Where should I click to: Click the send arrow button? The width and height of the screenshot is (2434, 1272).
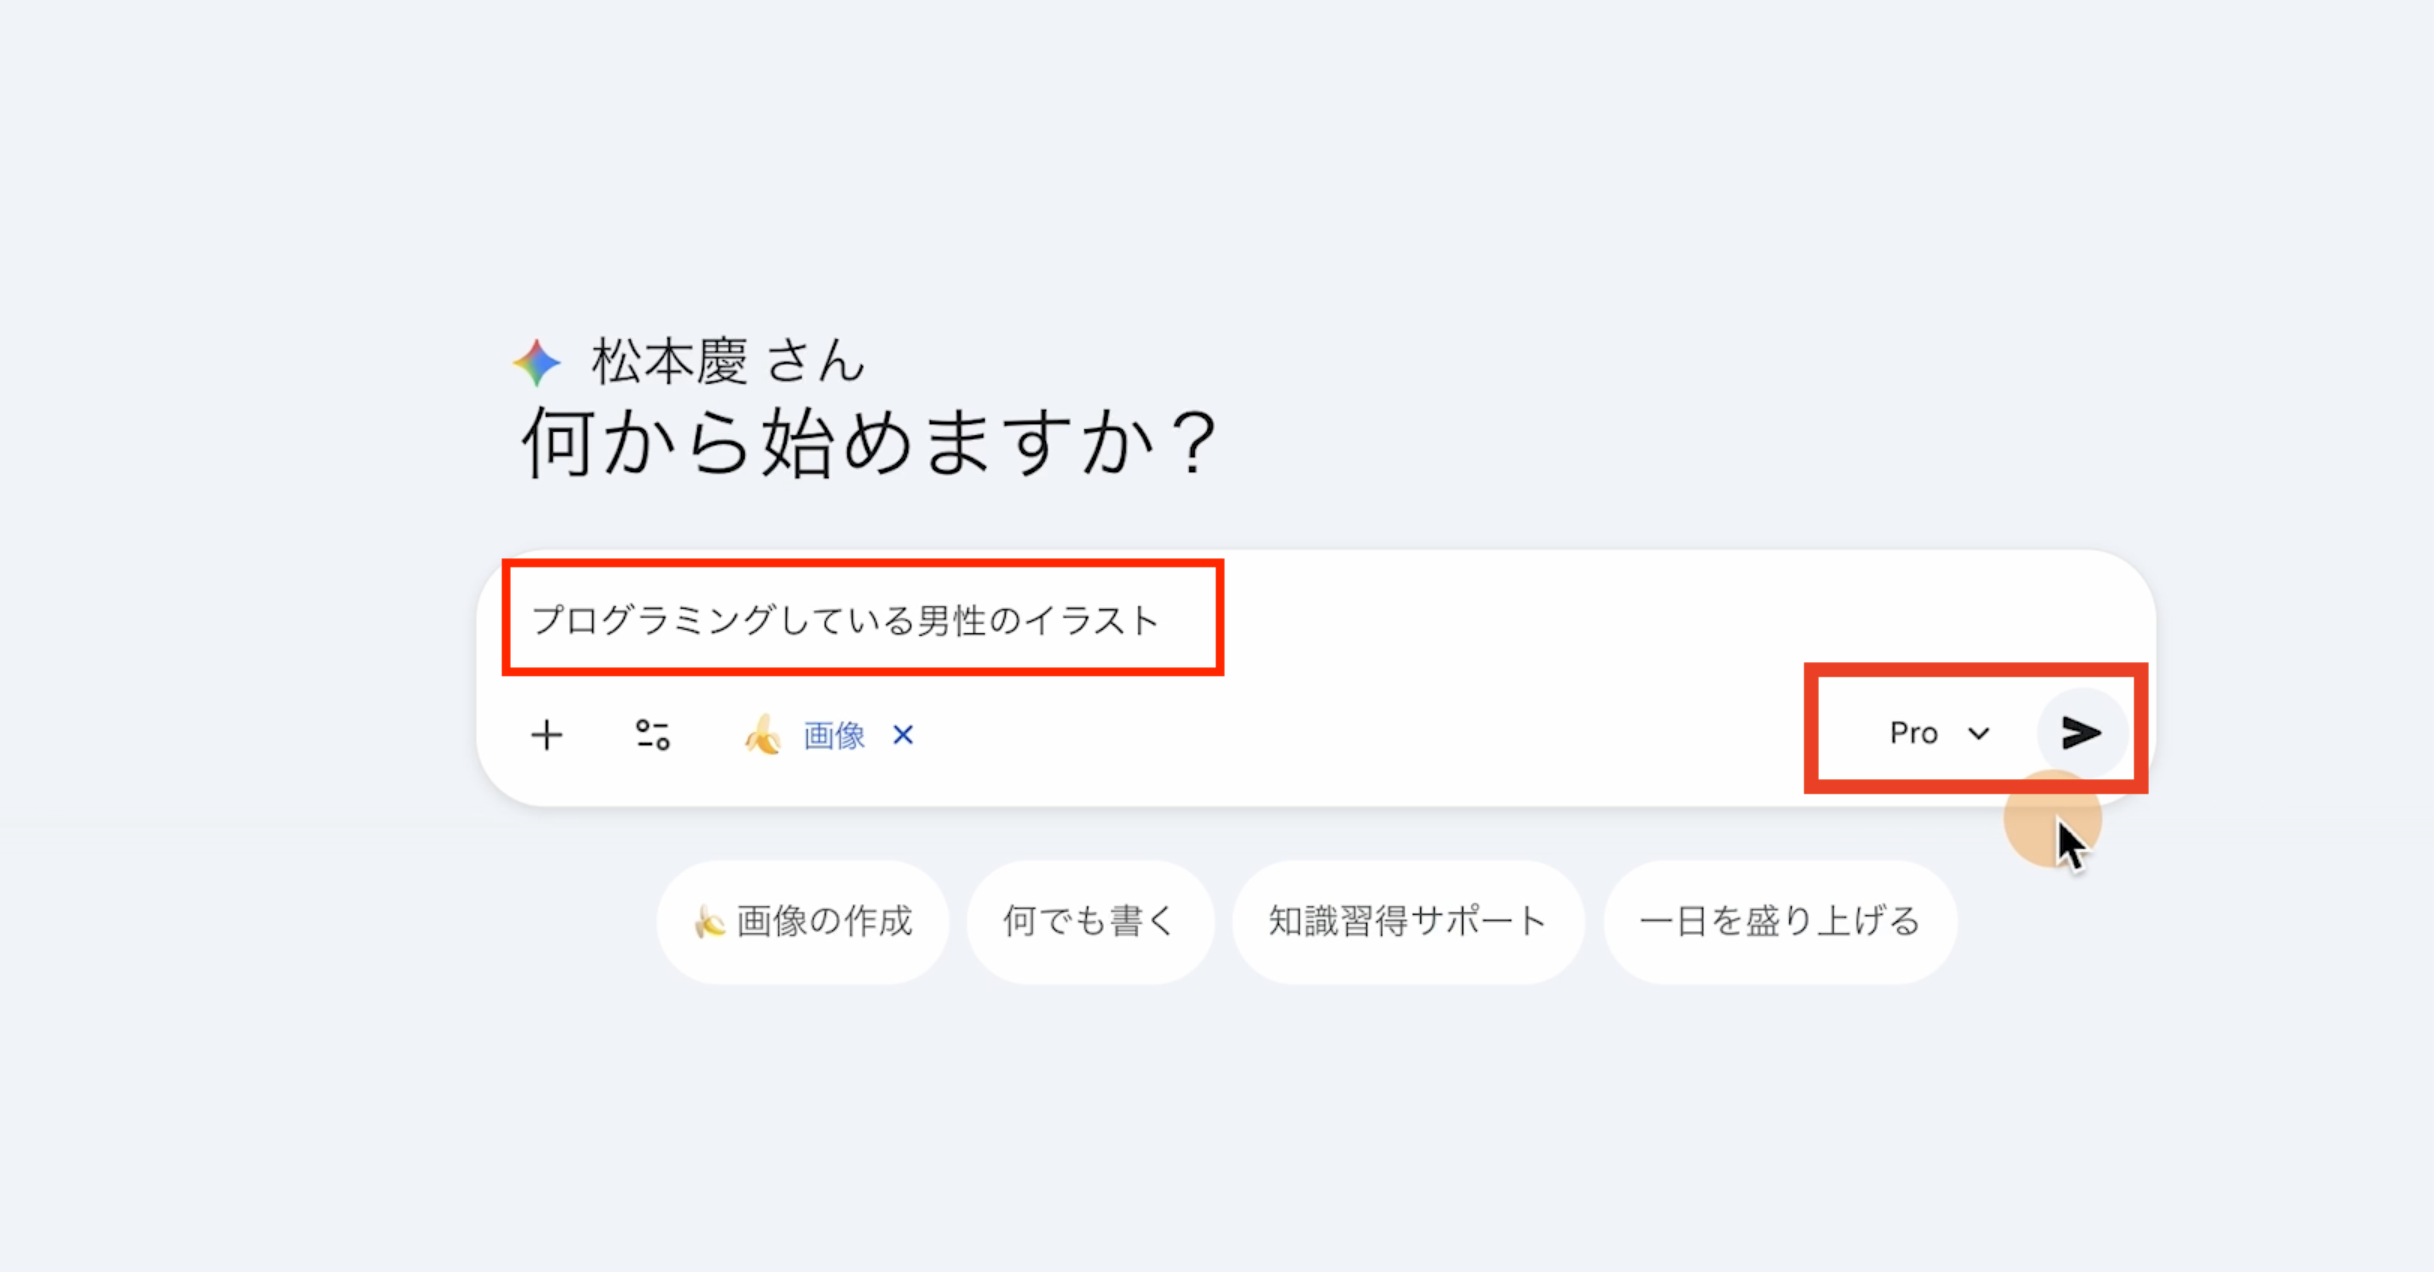(x=2081, y=733)
